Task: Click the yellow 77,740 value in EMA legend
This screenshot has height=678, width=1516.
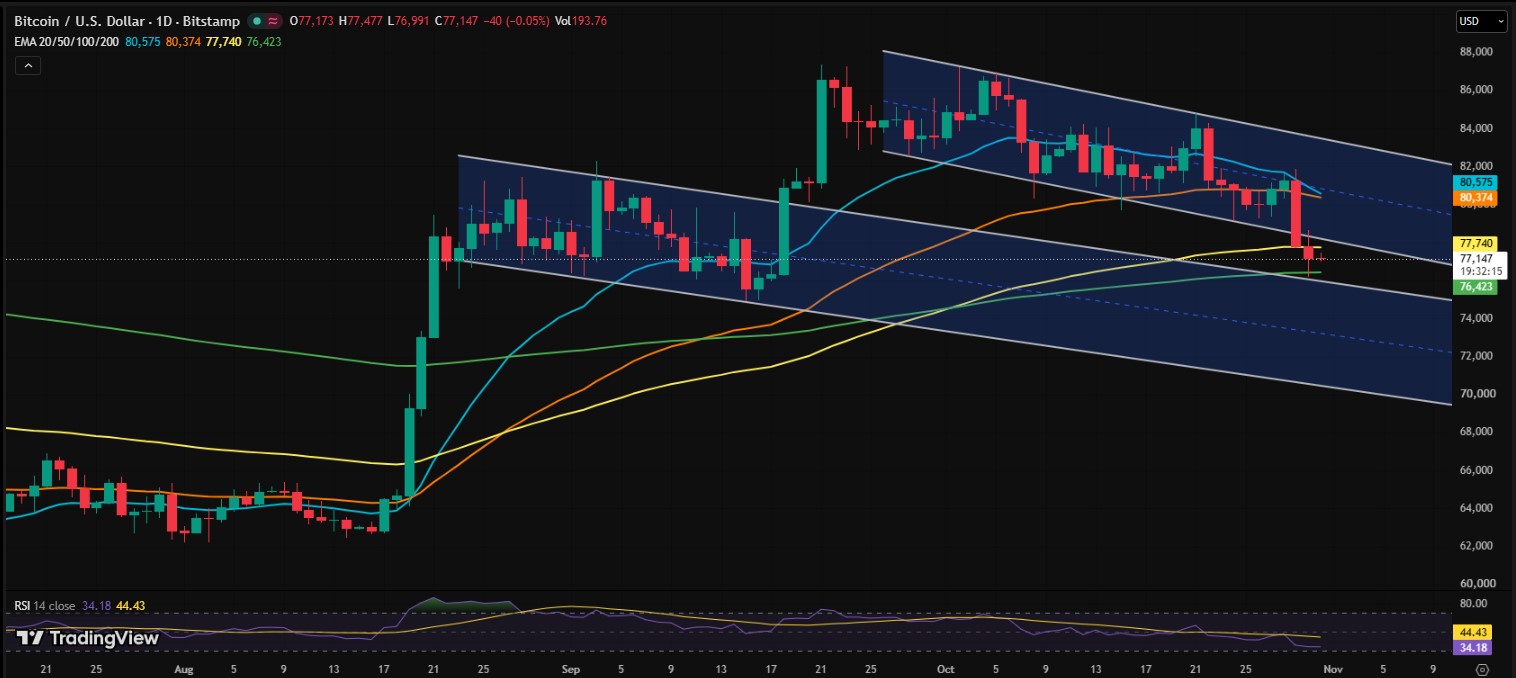Action: tap(222, 42)
